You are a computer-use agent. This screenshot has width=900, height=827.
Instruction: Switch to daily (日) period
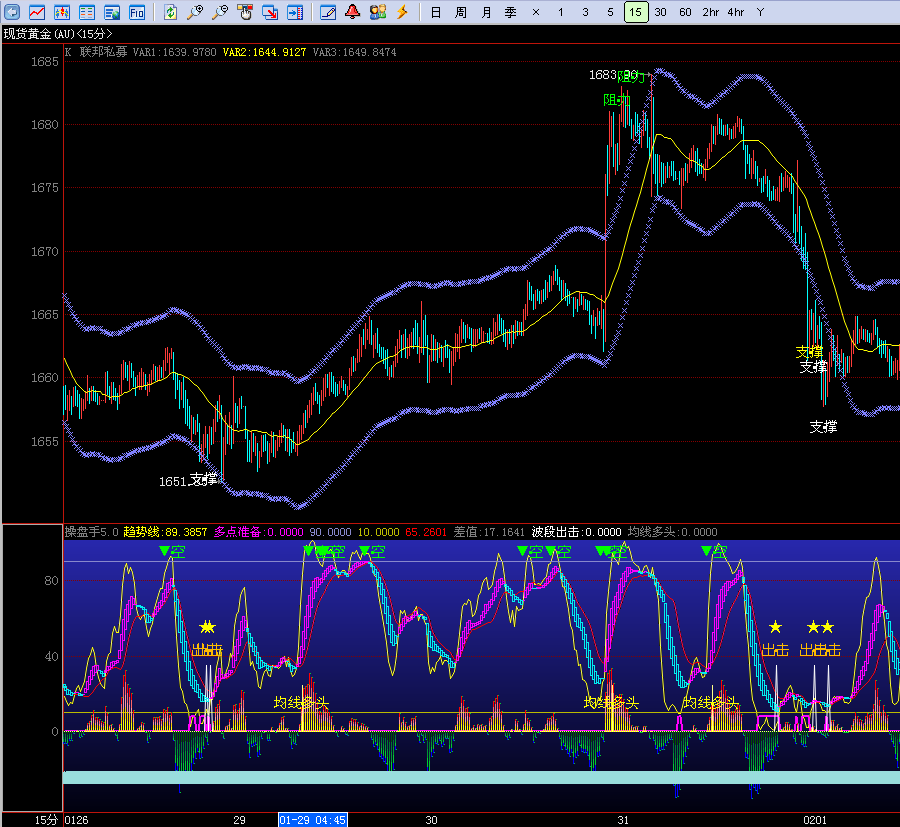coord(435,12)
